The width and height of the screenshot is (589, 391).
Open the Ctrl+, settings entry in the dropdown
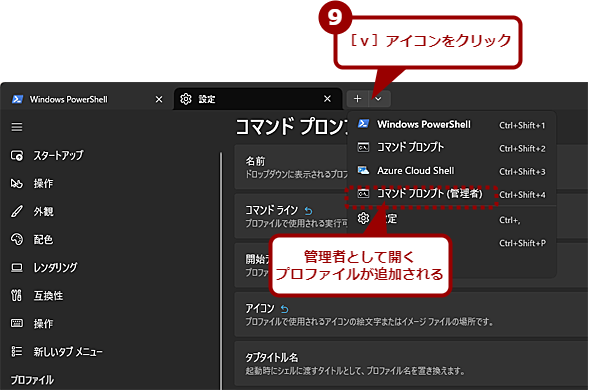point(452,219)
